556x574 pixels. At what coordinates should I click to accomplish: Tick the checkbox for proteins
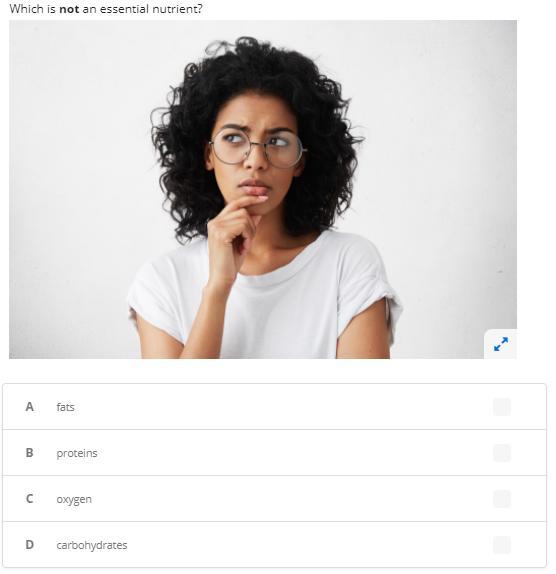pyautogui.click(x=501, y=453)
